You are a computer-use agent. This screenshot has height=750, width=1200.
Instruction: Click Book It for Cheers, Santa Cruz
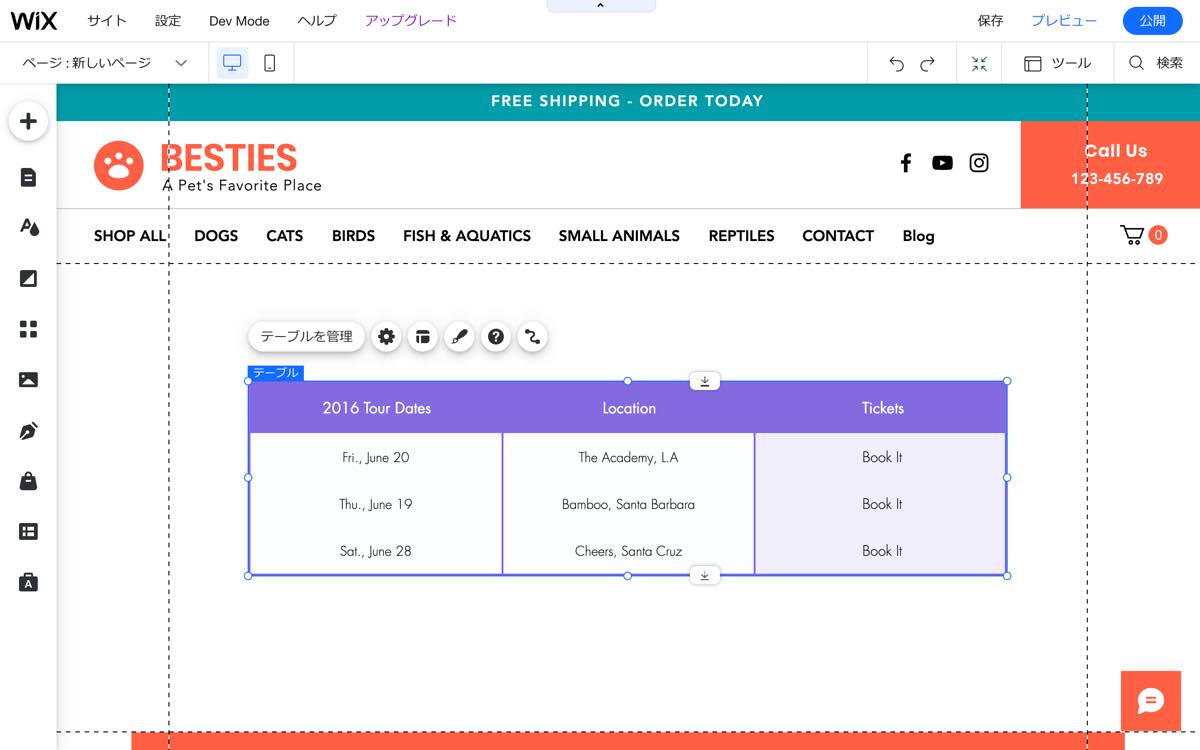[882, 551]
